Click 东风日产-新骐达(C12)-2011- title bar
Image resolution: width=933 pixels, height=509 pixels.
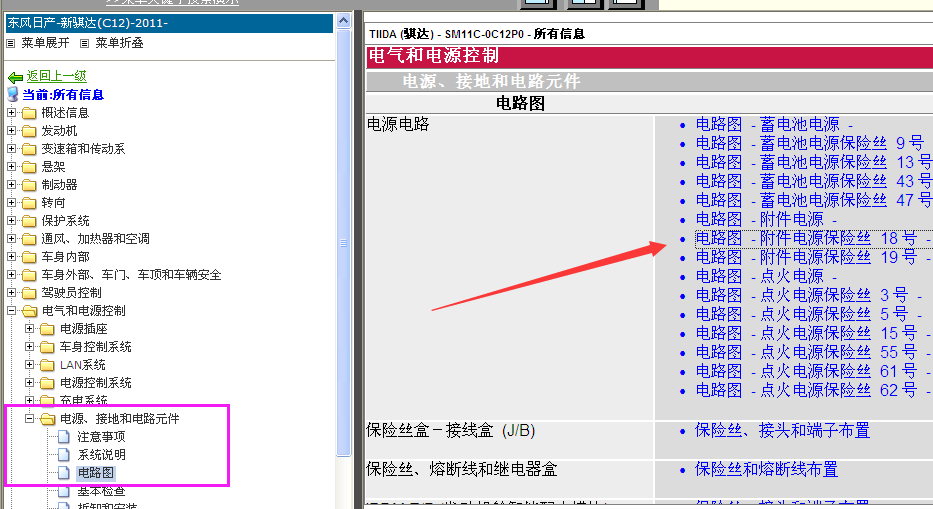click(169, 23)
